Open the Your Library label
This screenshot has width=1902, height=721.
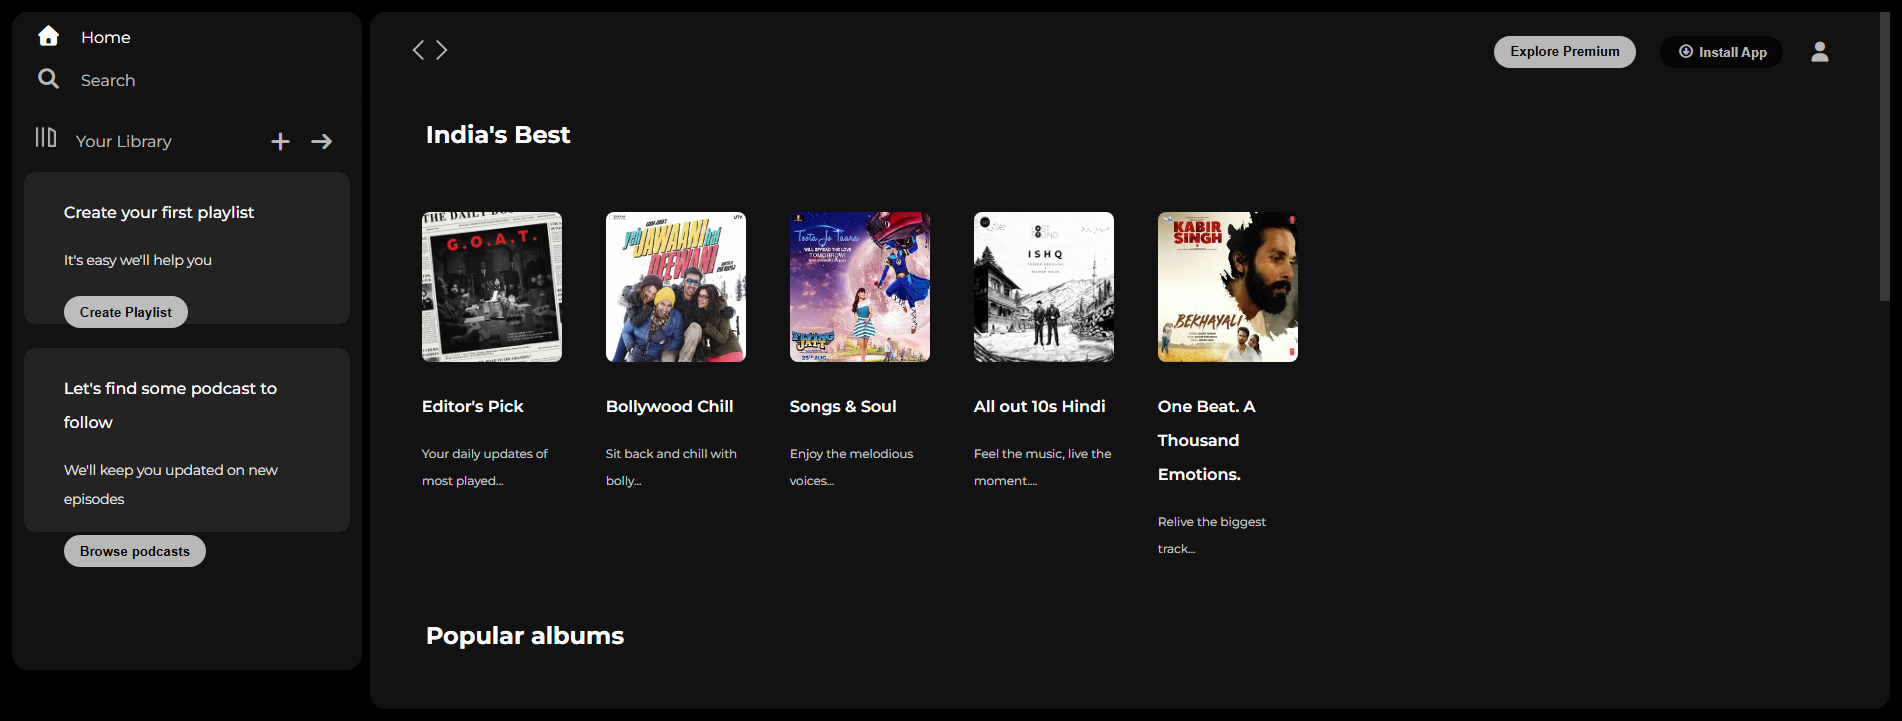pyautogui.click(x=124, y=141)
